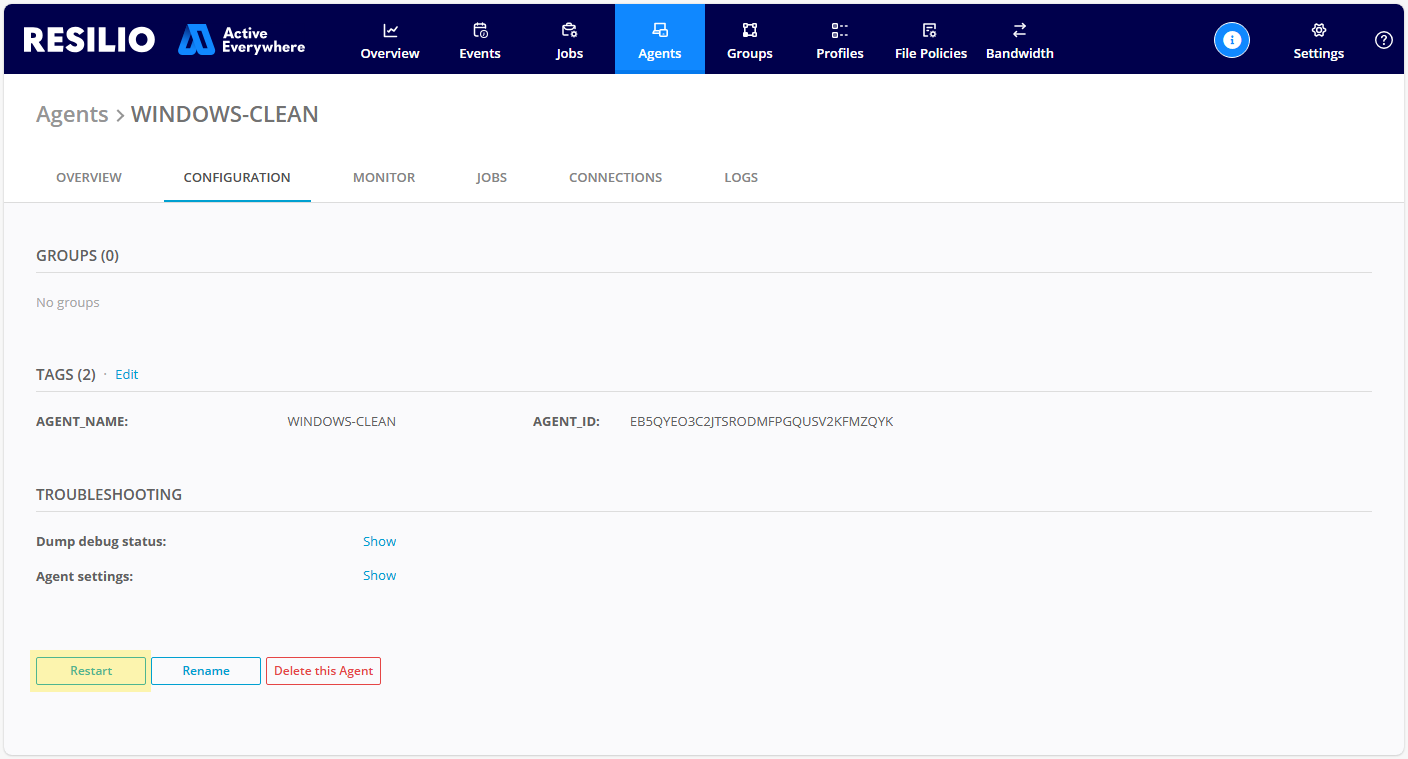Click the Resilio logo

click(89, 39)
